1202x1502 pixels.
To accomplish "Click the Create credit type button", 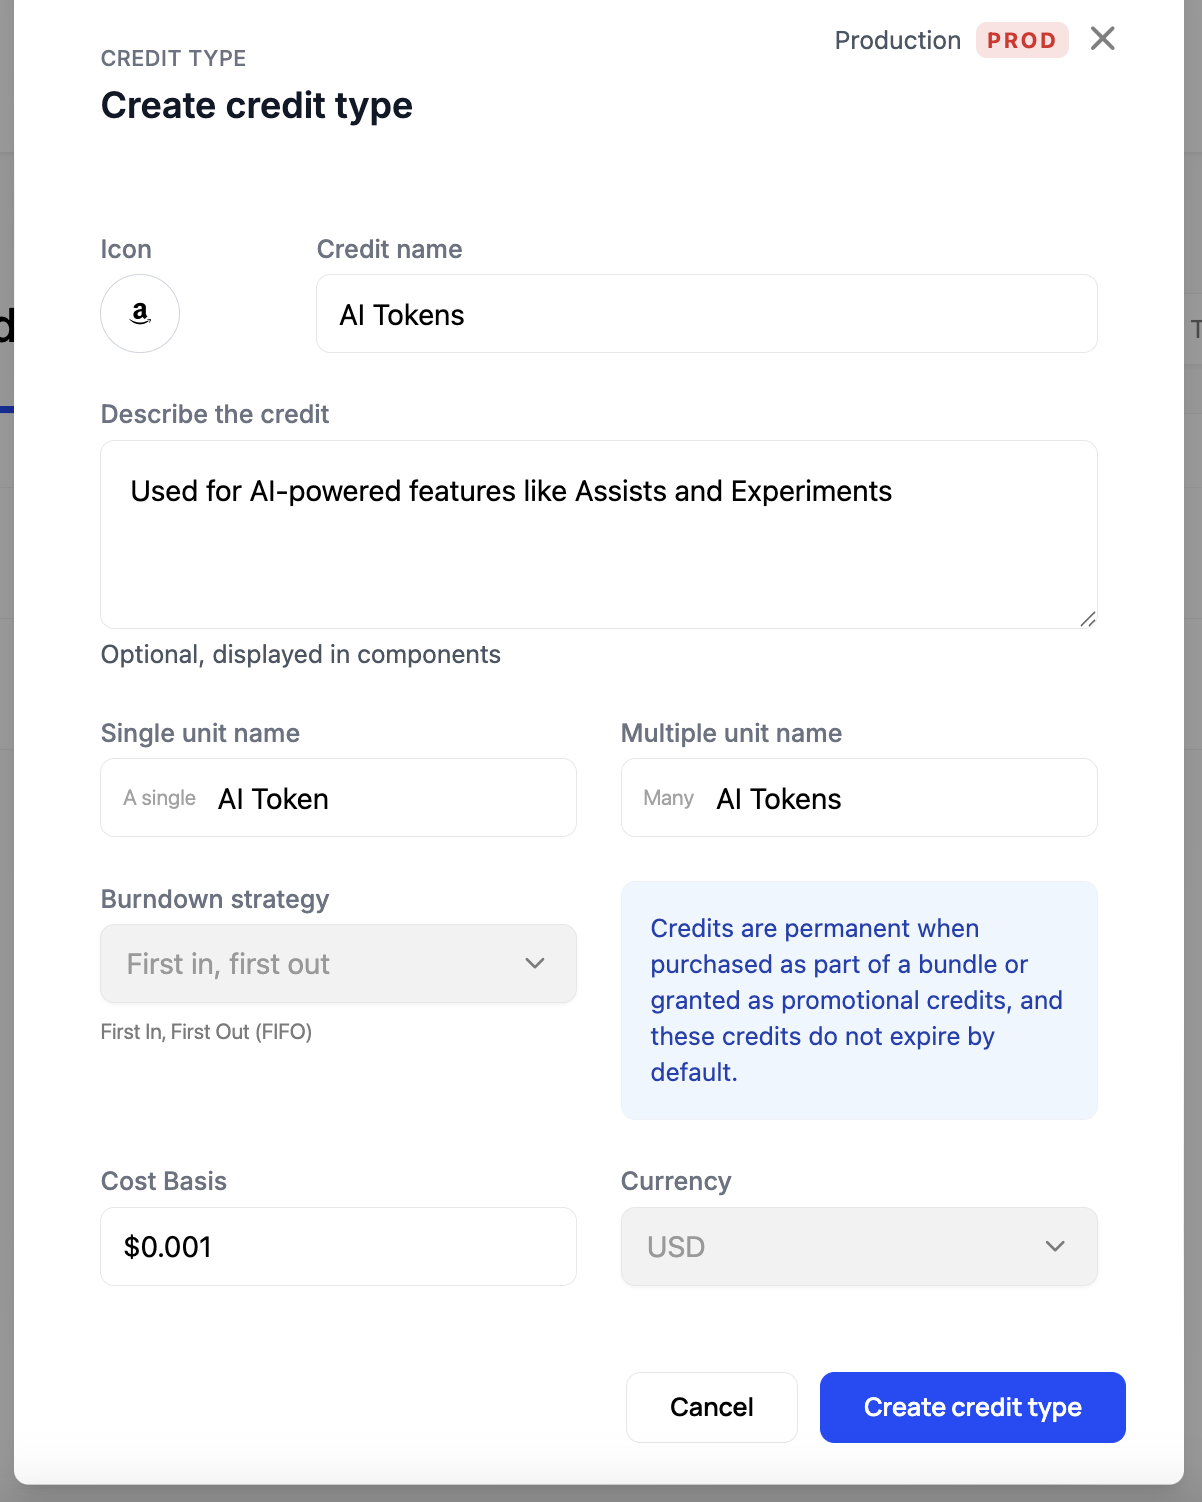I will (972, 1407).
